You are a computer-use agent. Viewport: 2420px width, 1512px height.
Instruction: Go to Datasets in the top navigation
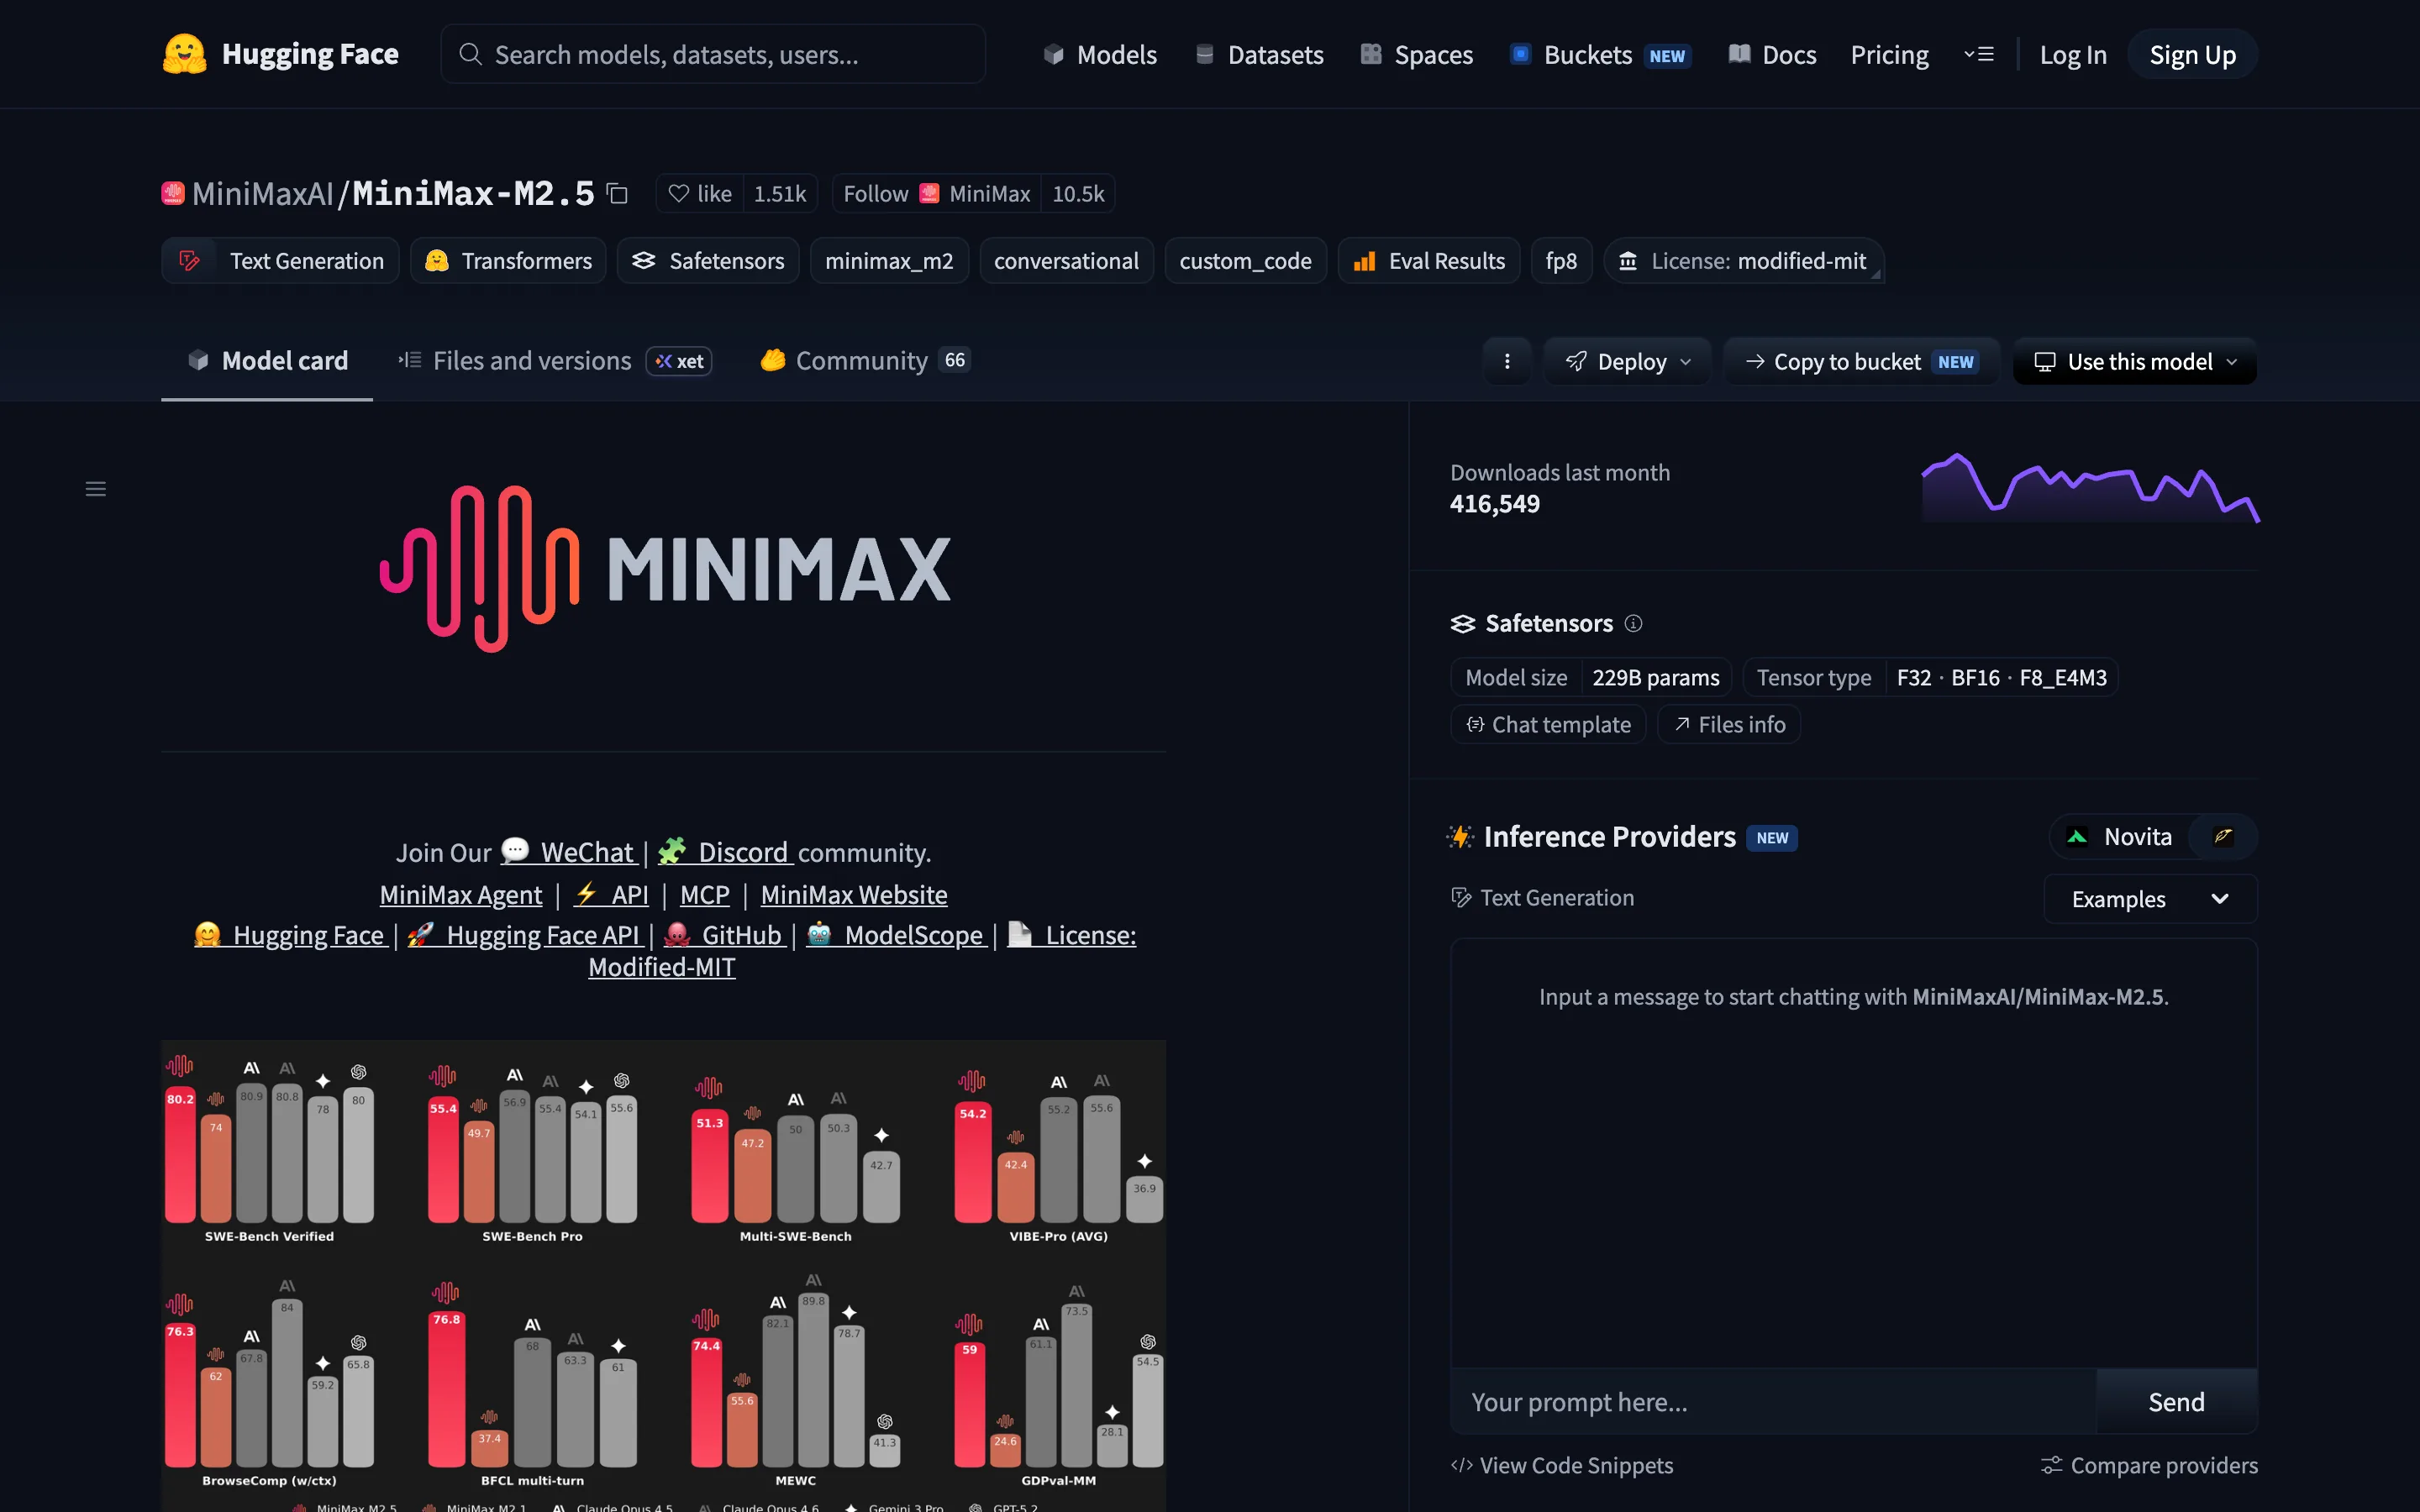1259,54
